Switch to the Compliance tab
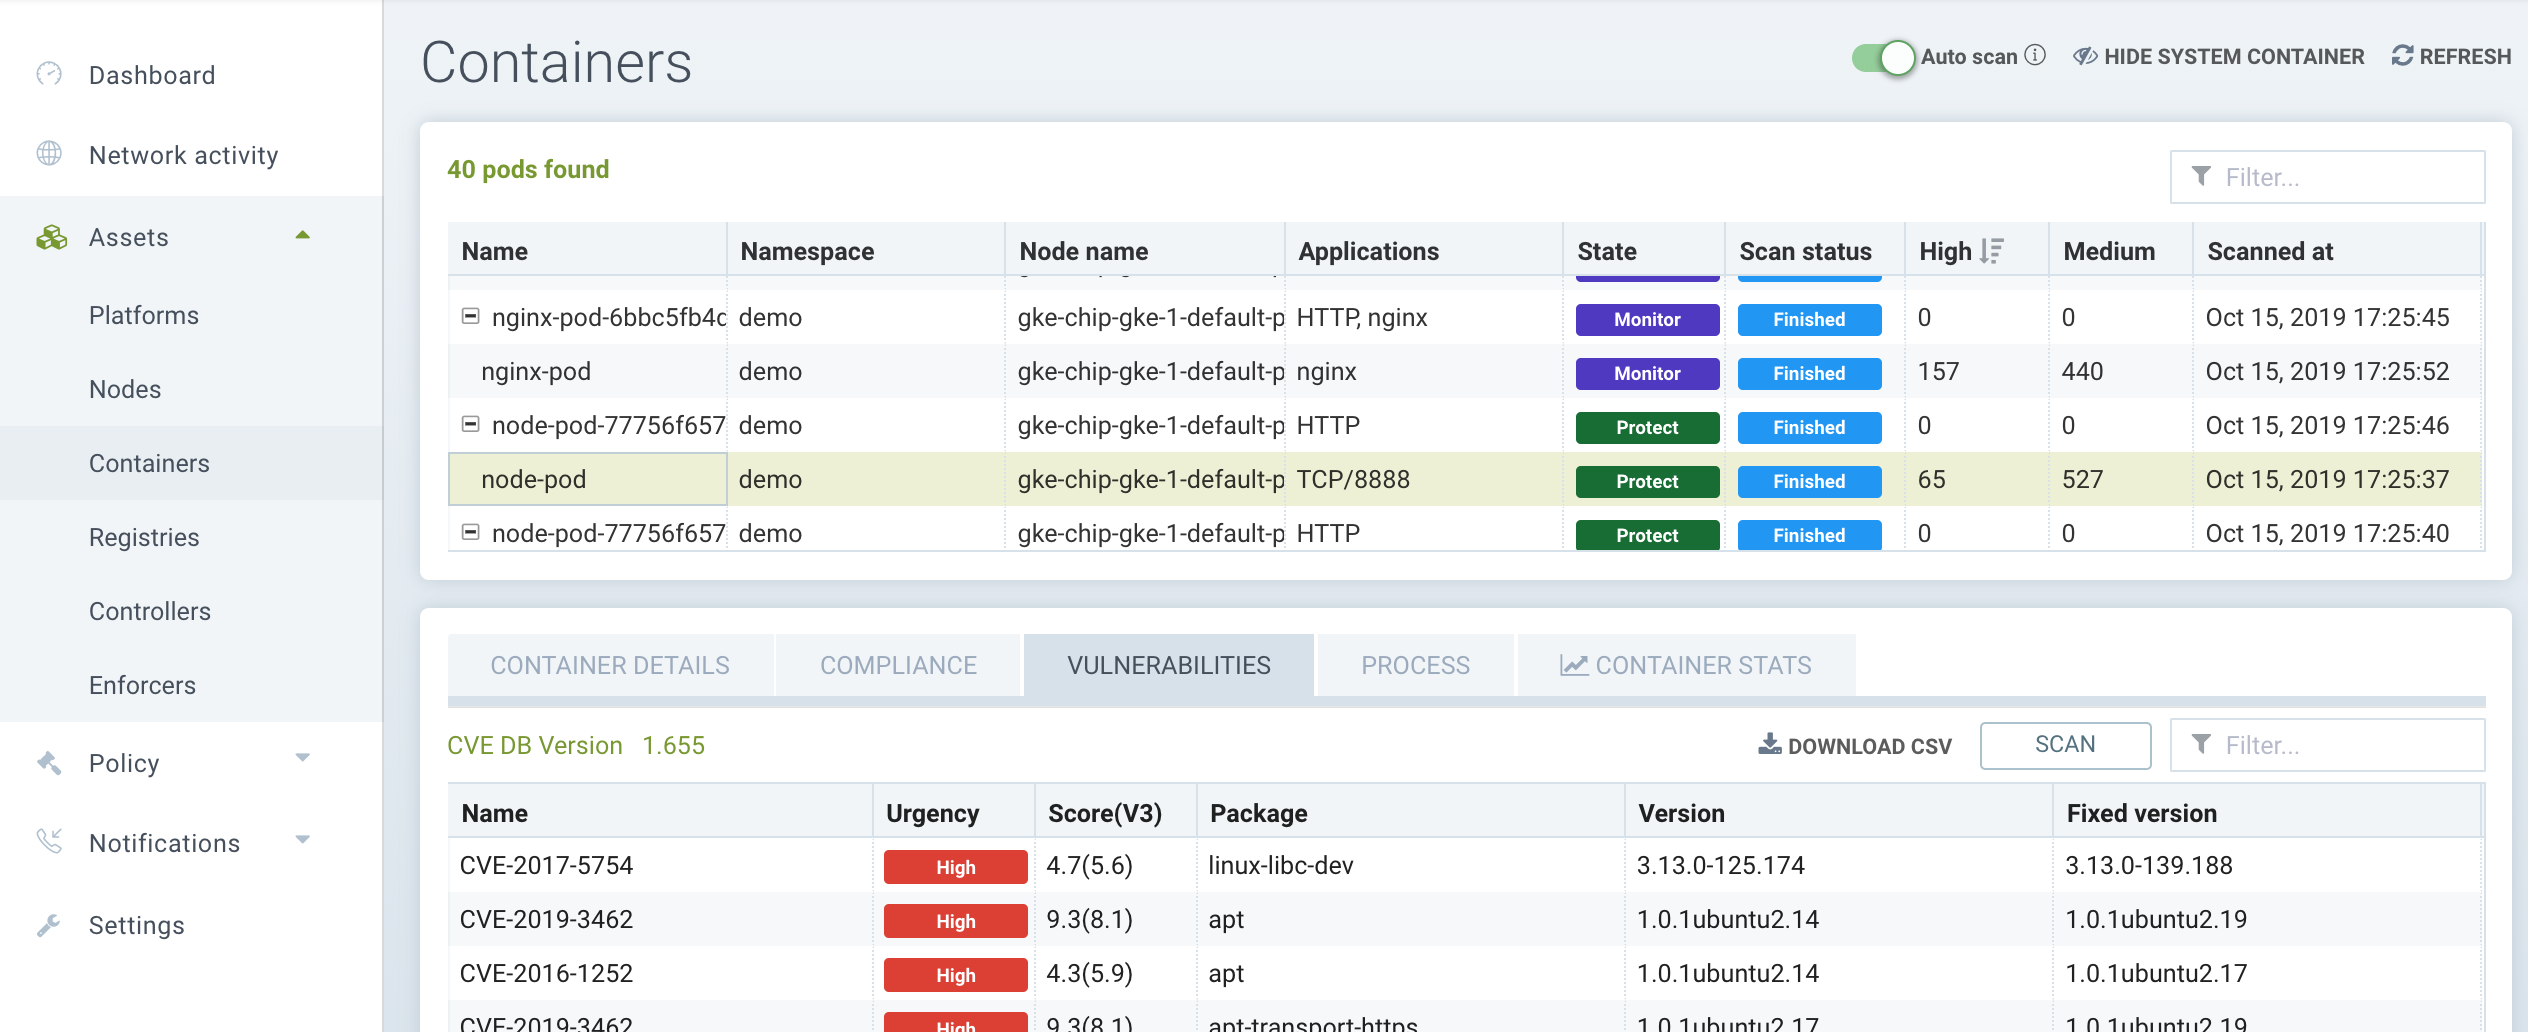This screenshot has width=2528, height=1032. [x=898, y=665]
